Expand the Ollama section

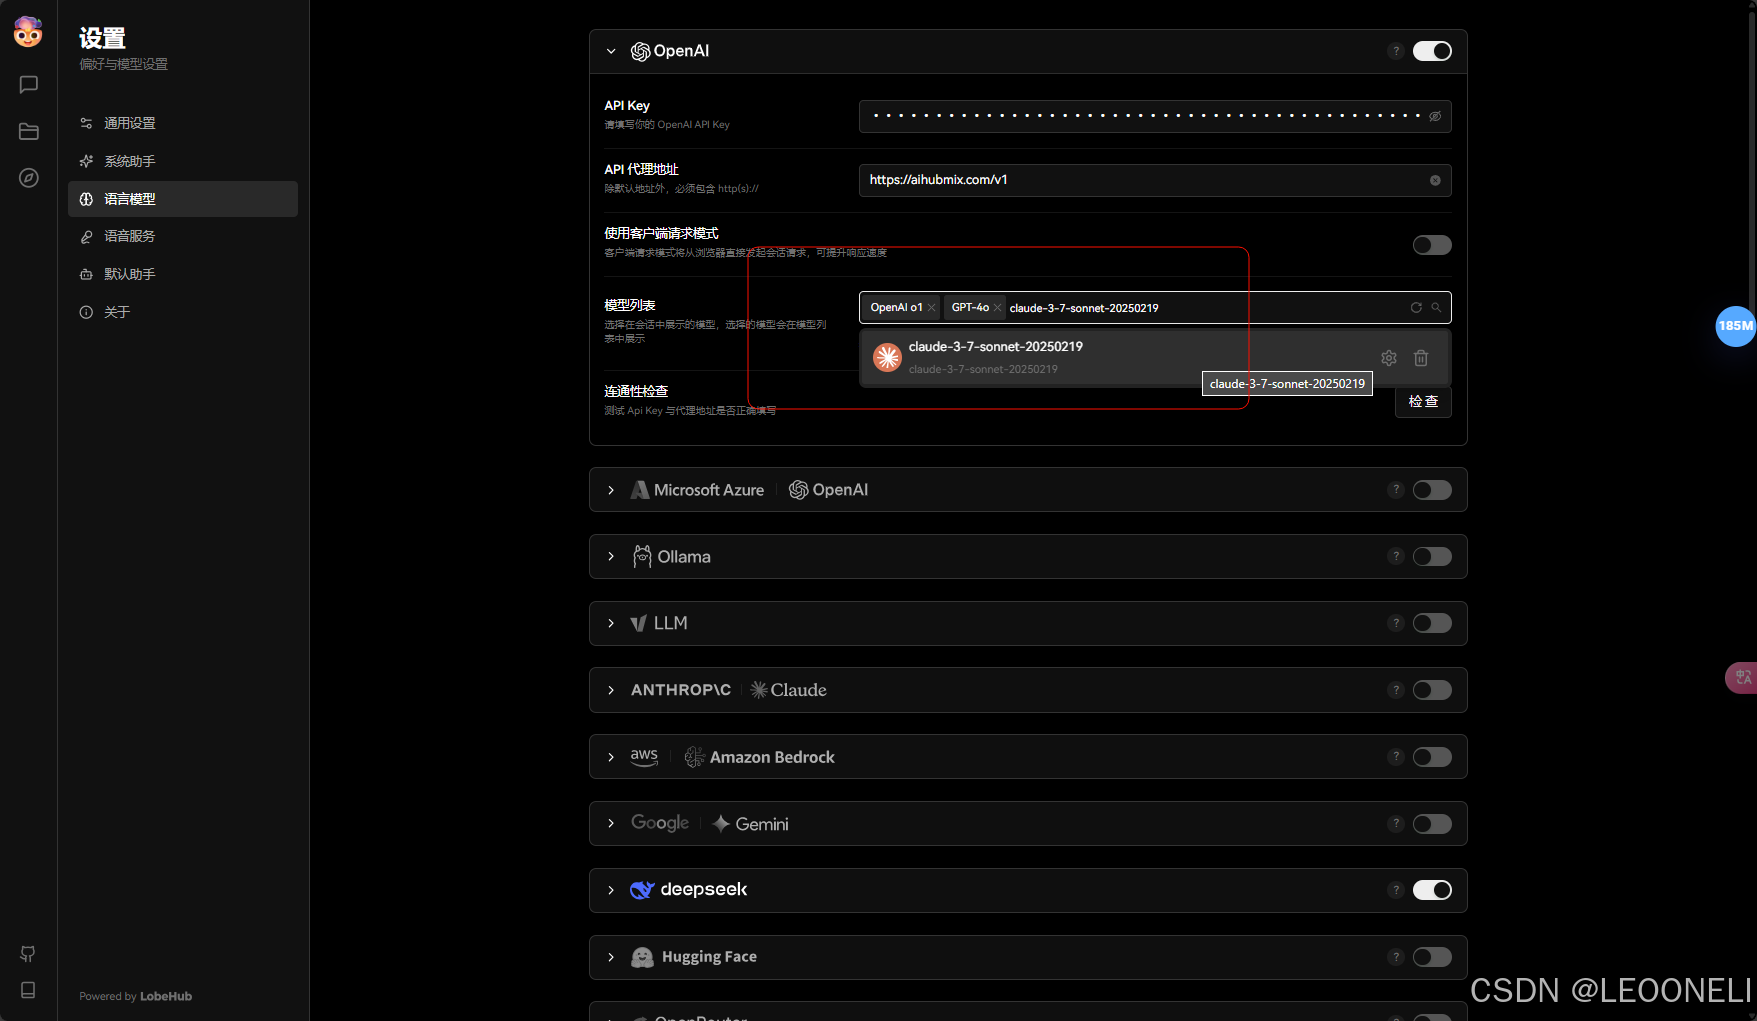pyautogui.click(x=611, y=556)
